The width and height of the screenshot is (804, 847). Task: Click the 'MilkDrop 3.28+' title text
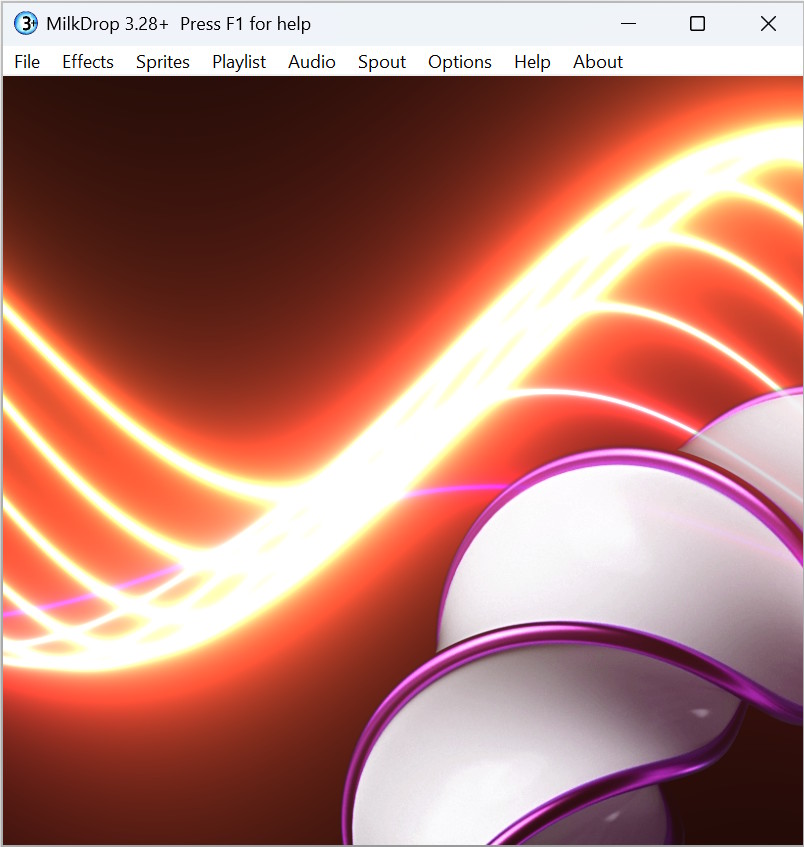pyautogui.click(x=107, y=24)
